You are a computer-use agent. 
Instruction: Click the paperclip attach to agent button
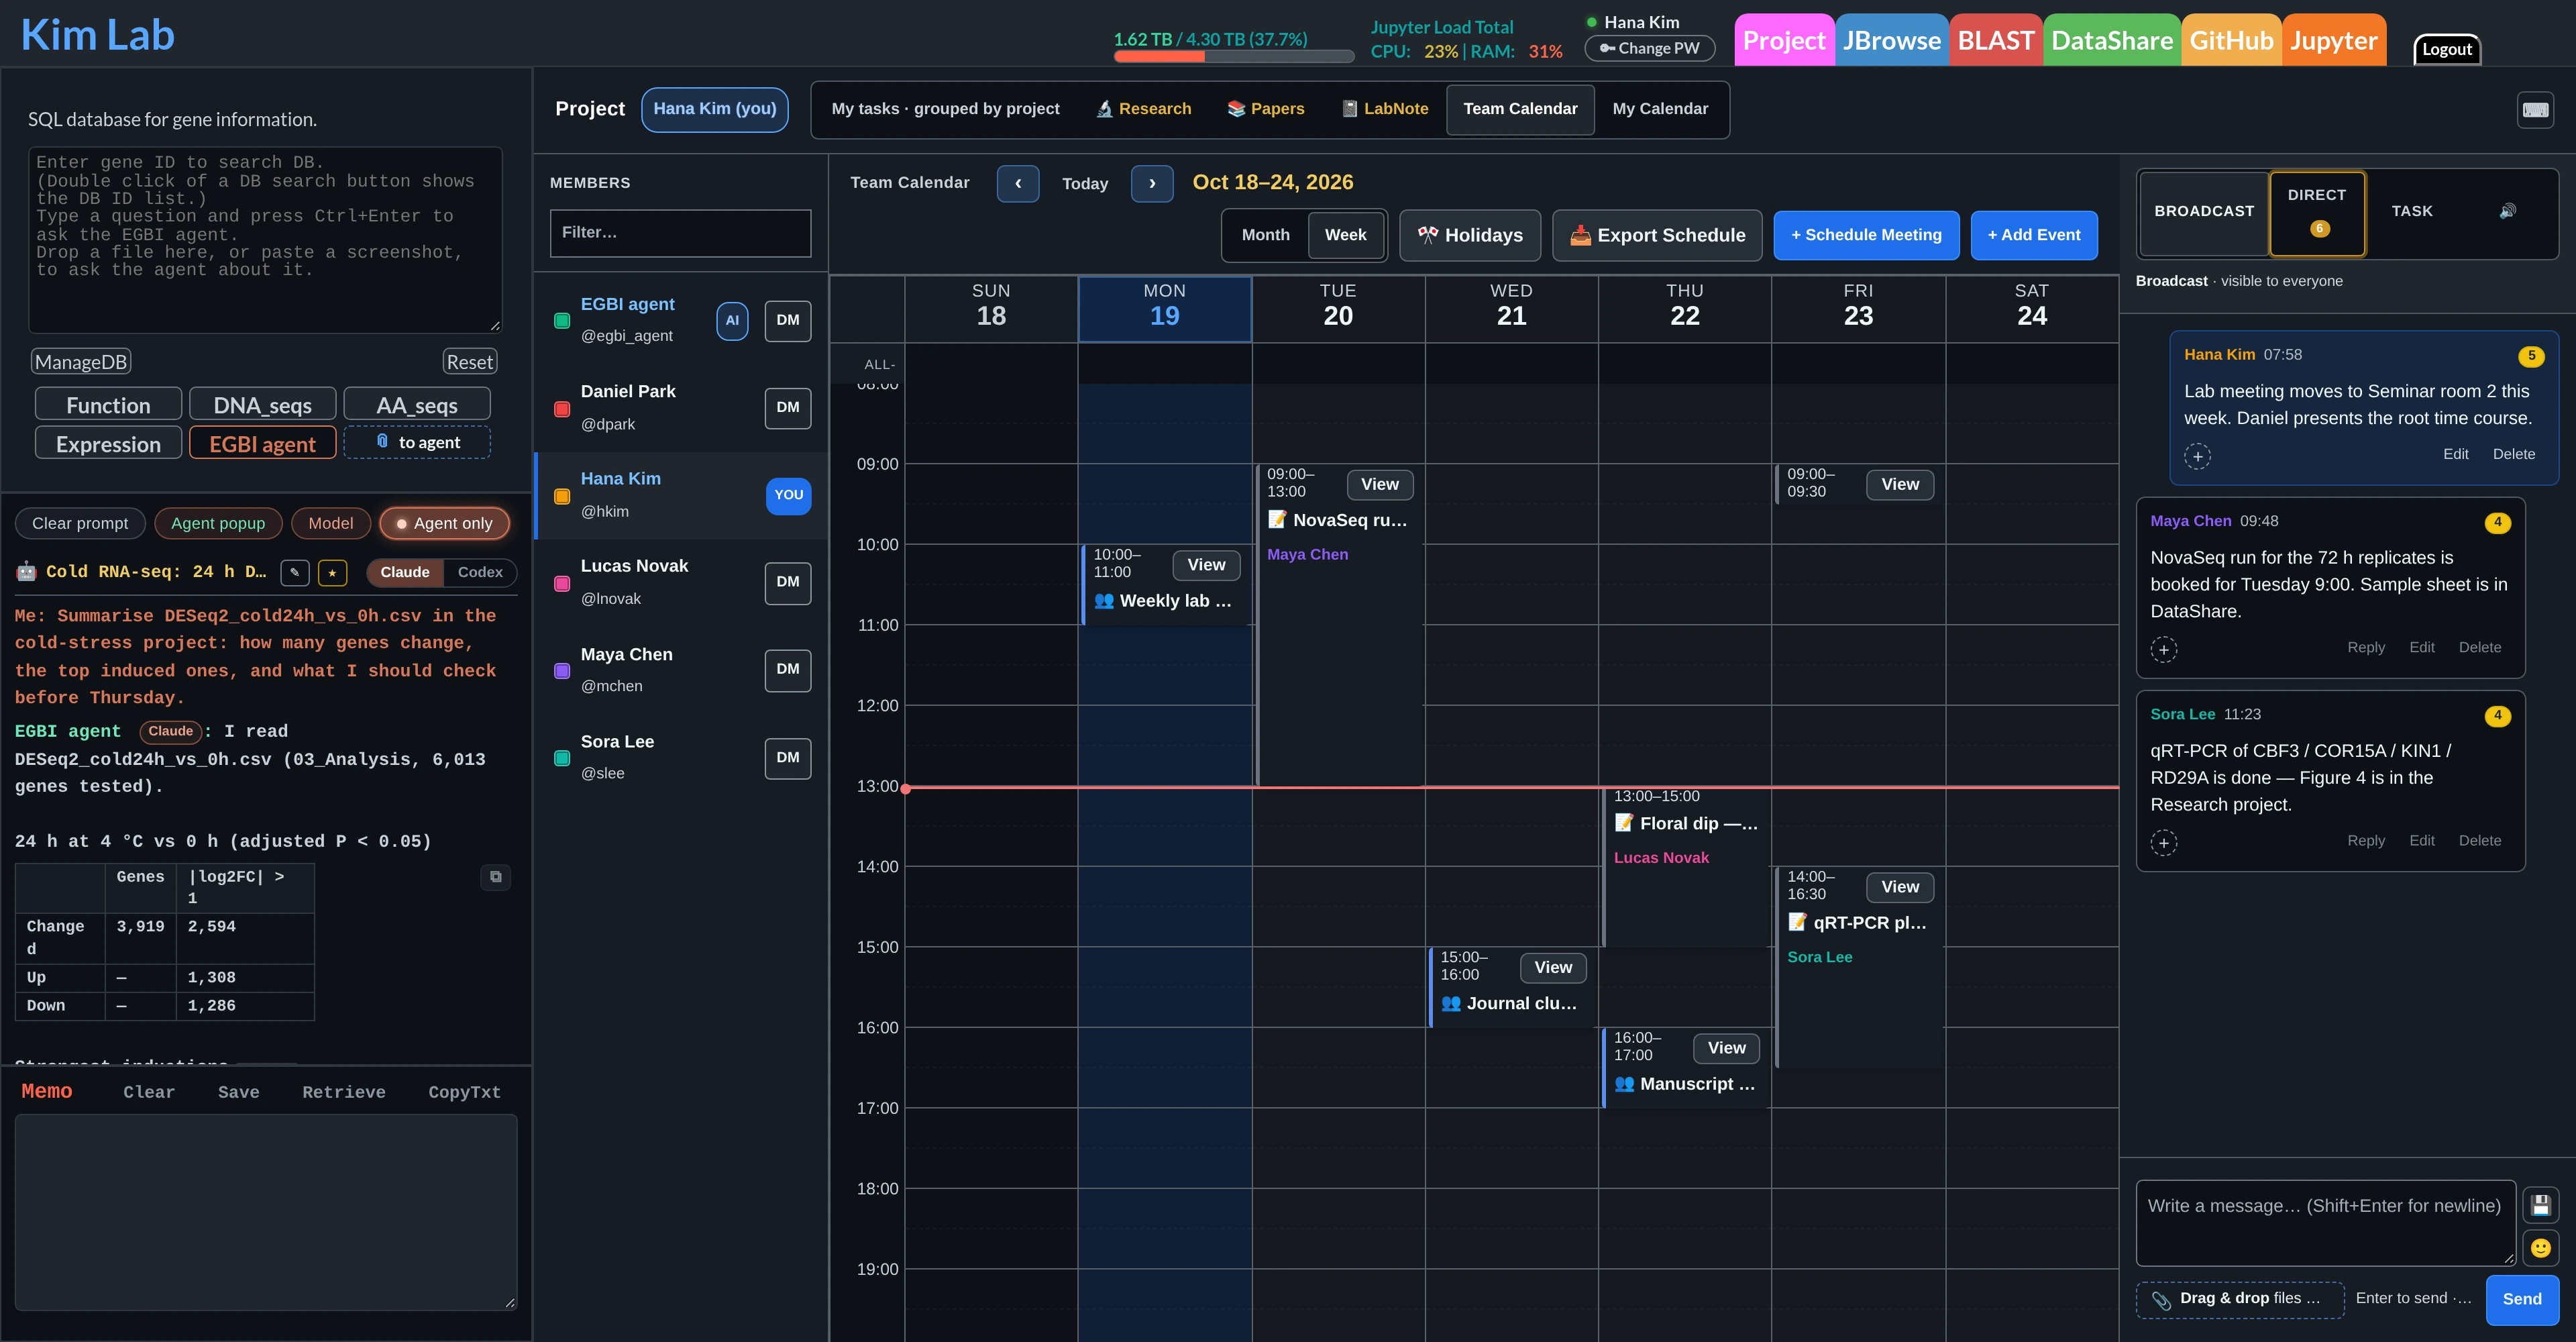417,442
